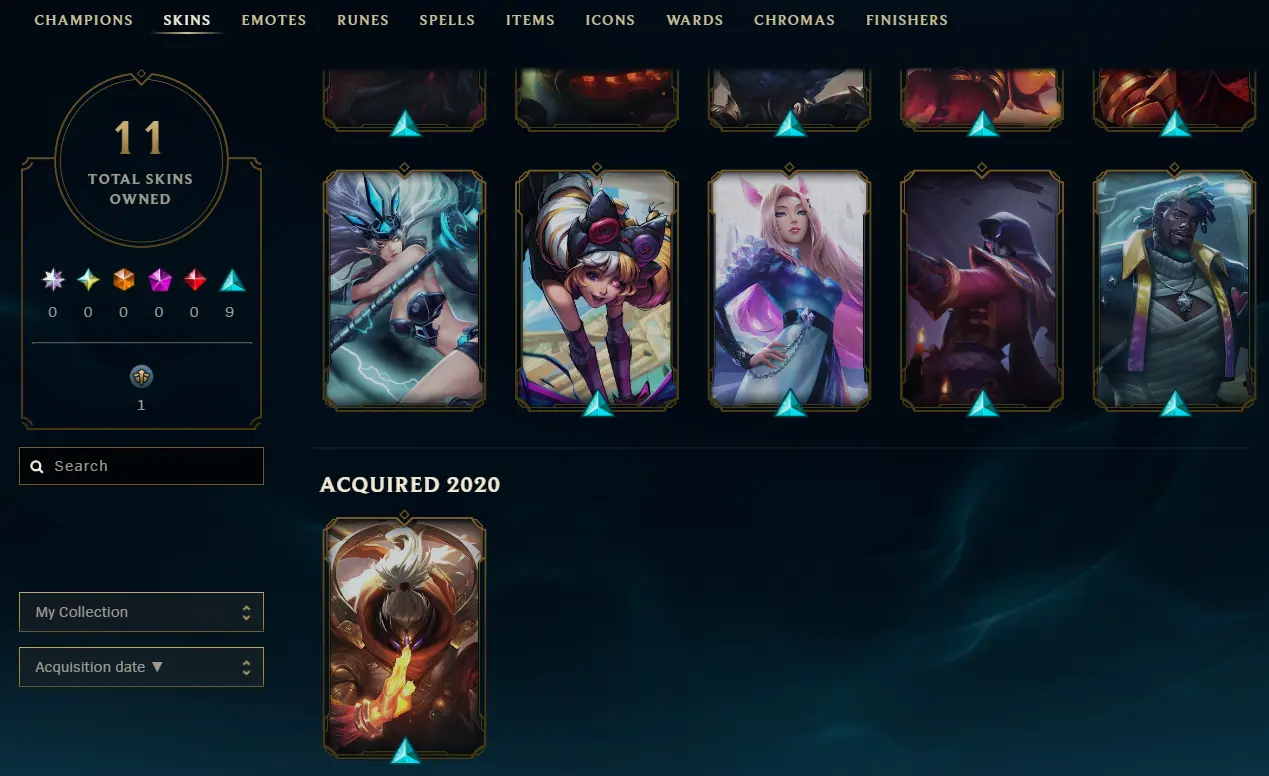Image resolution: width=1269 pixels, height=776 pixels.
Task: Click the legacy skins round badge icon
Action: [142, 377]
